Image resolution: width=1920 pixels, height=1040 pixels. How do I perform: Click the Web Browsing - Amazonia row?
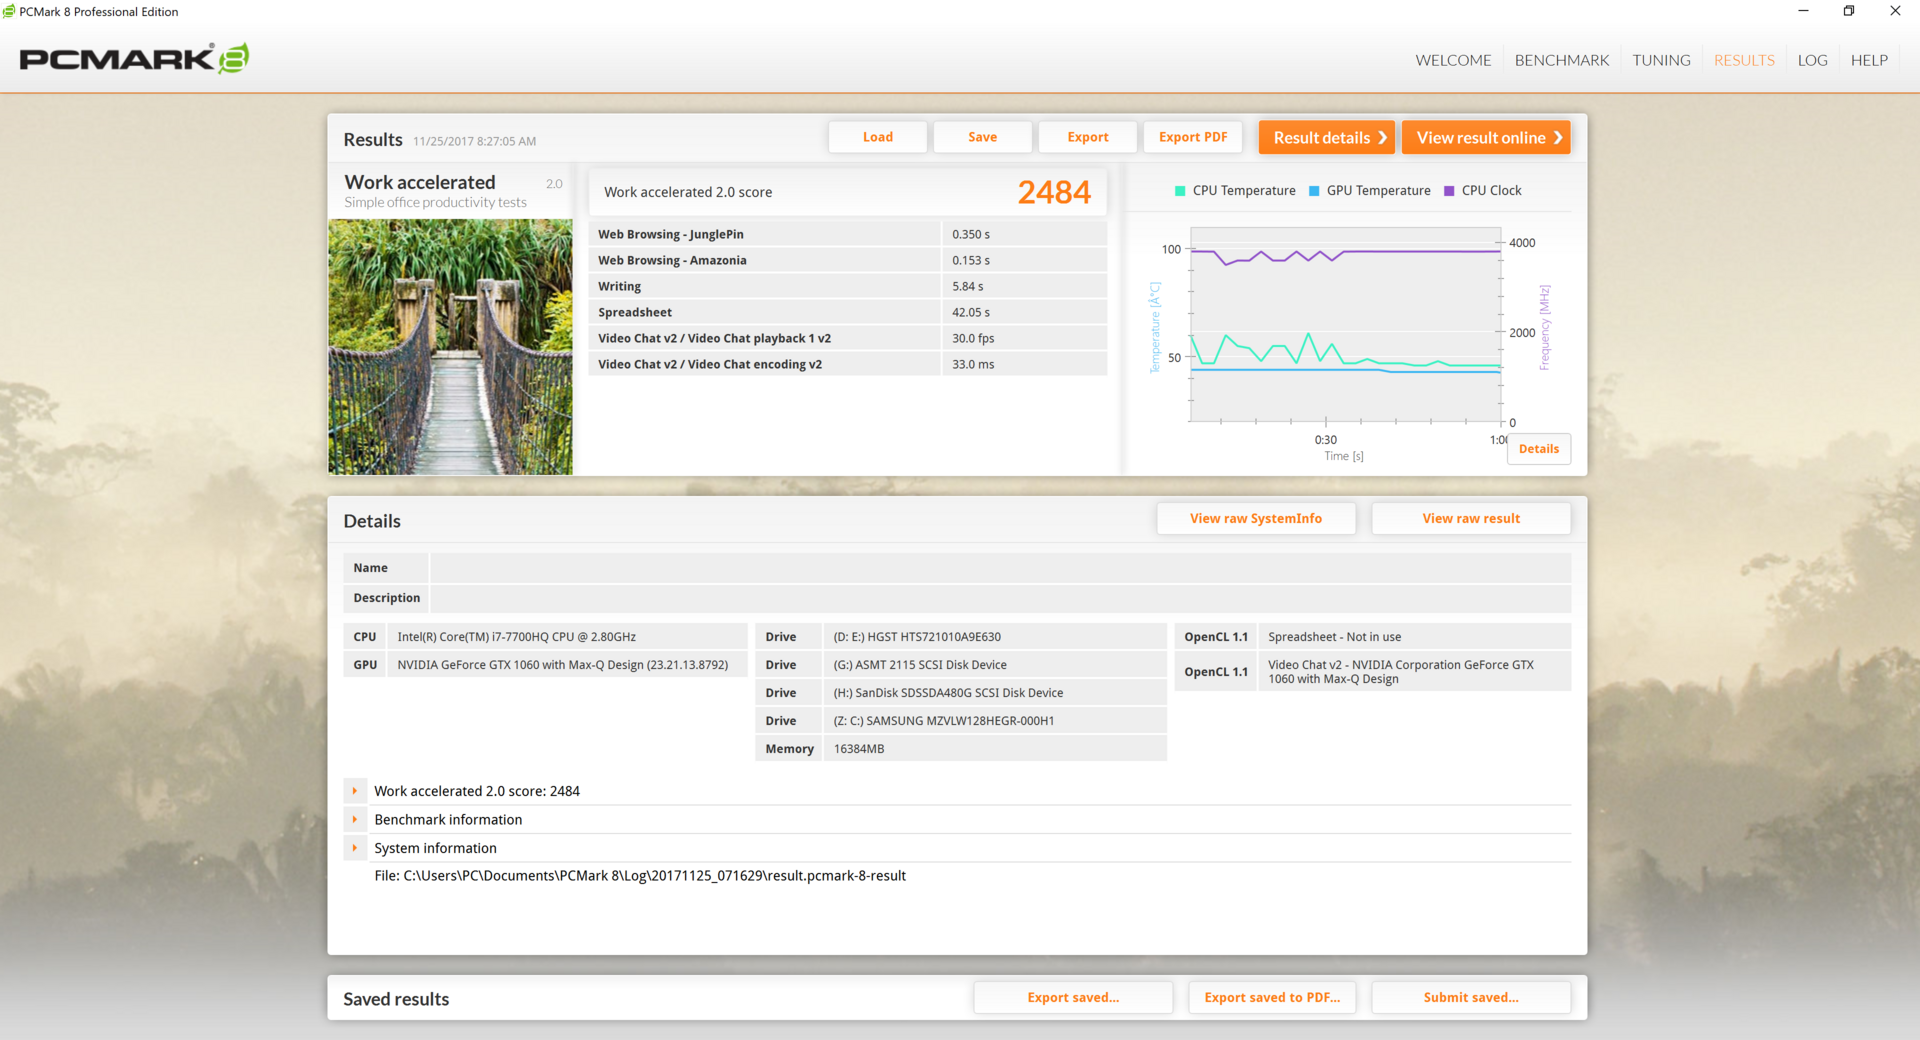pos(848,260)
